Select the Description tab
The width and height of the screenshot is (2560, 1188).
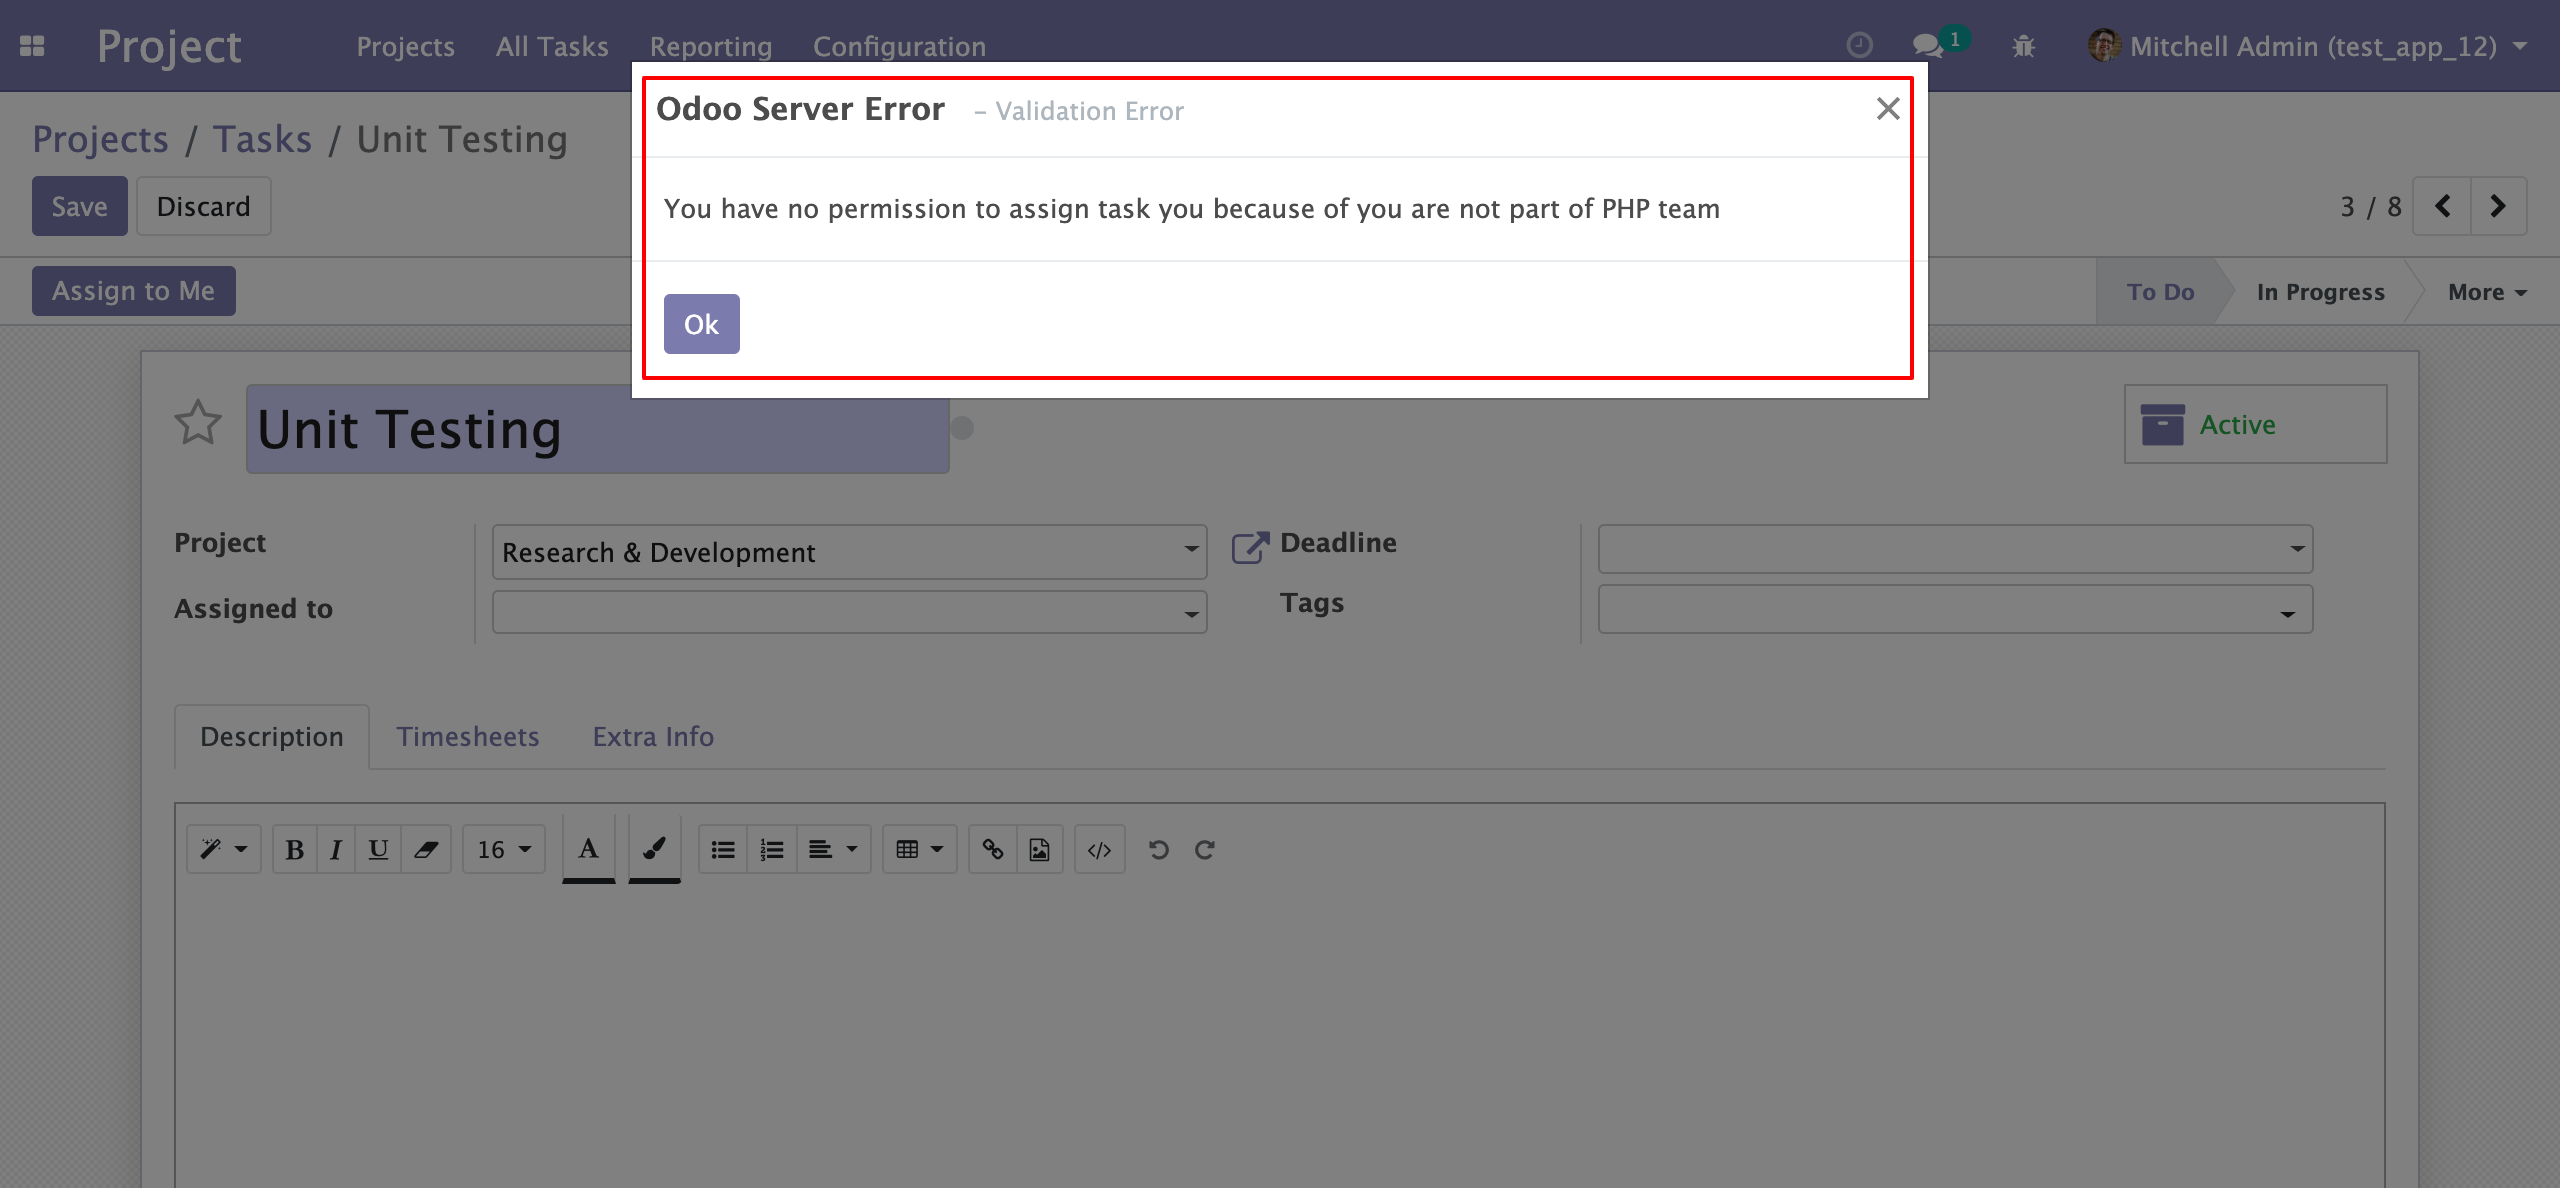pos(272,737)
